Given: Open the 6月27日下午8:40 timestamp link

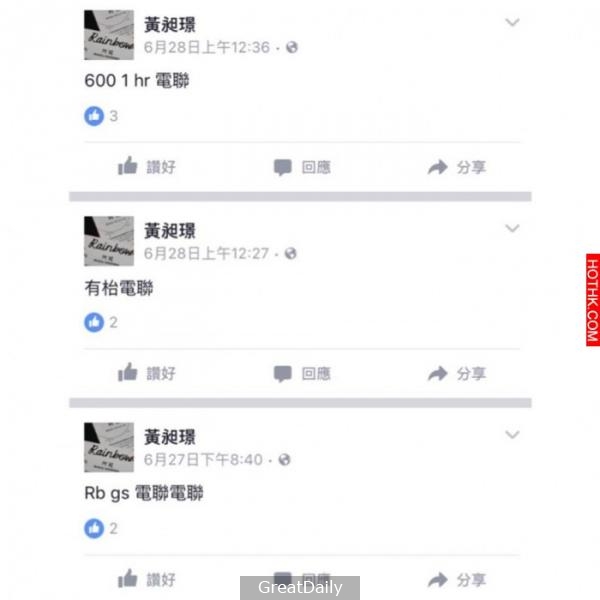Looking at the screenshot, I should click(203, 460).
